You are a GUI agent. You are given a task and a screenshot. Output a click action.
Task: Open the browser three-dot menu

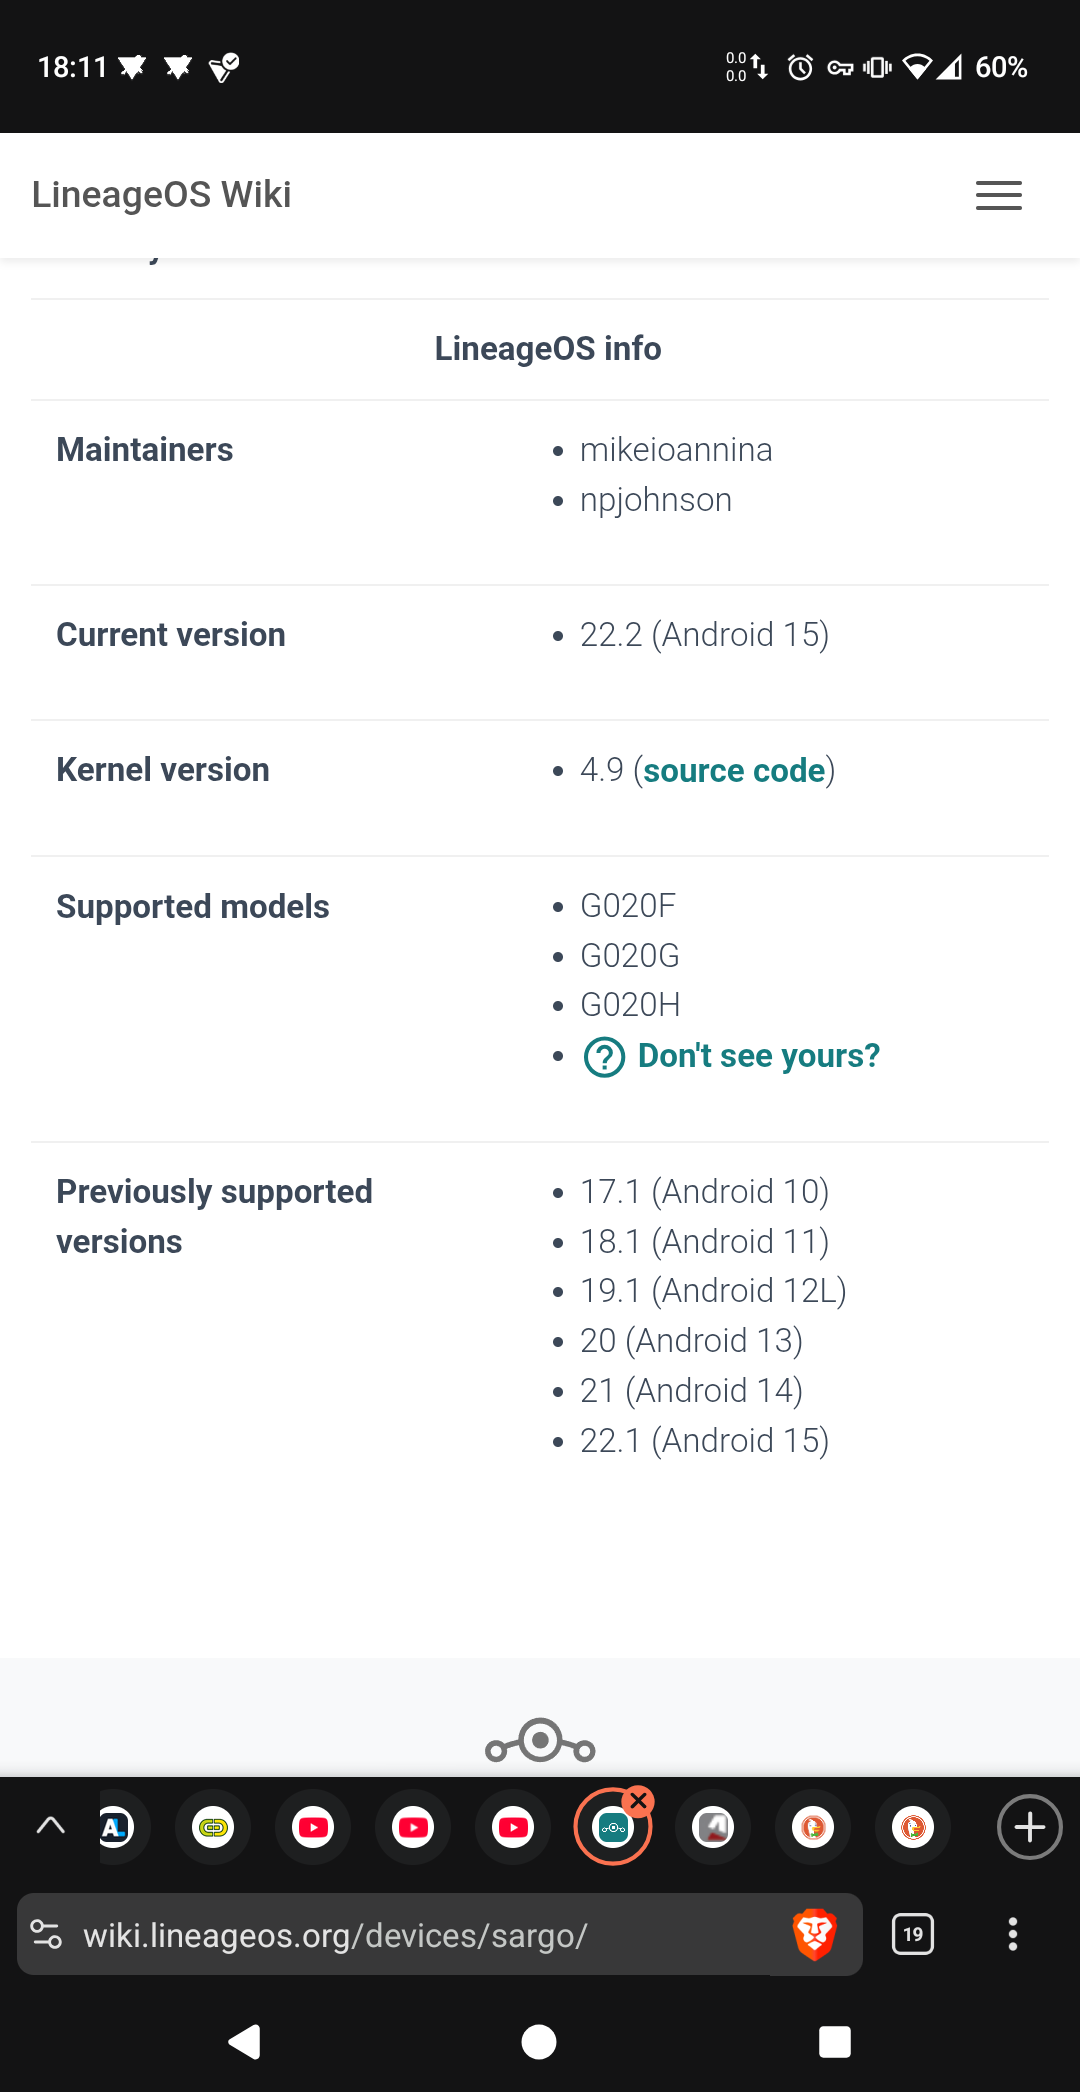click(x=1013, y=1934)
